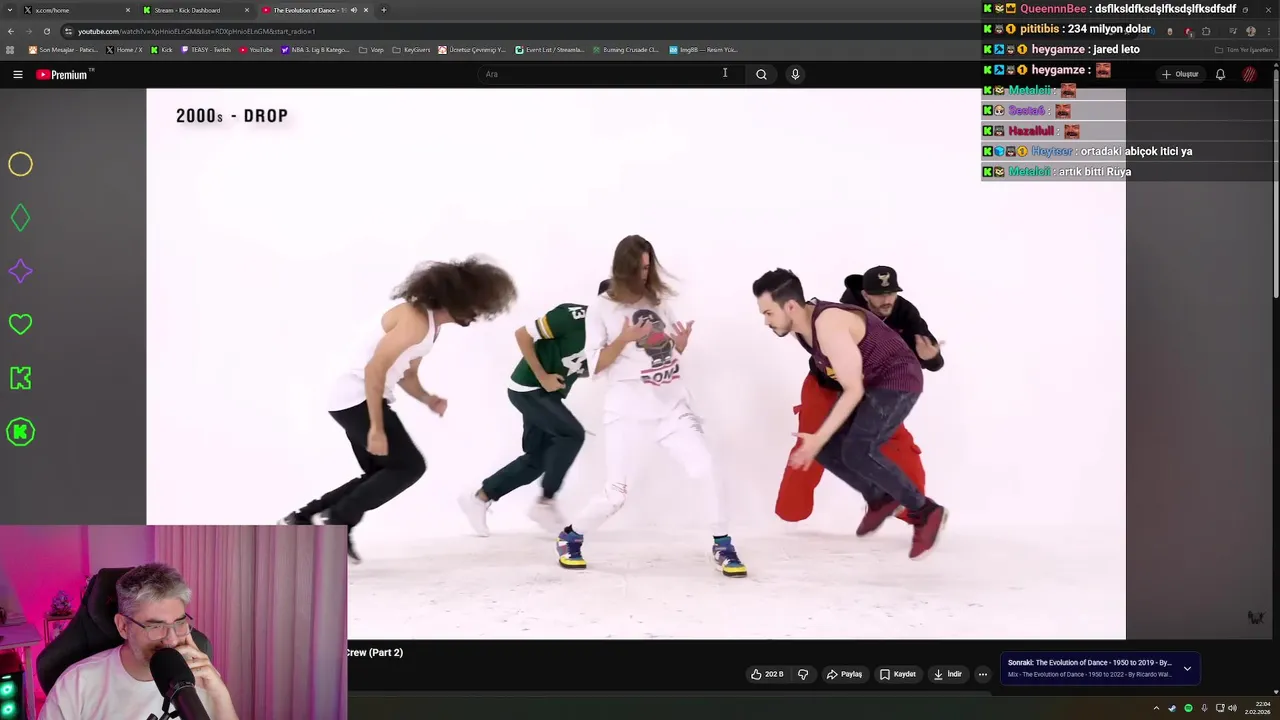Open the Voep bookmarks folder

click(x=371, y=49)
